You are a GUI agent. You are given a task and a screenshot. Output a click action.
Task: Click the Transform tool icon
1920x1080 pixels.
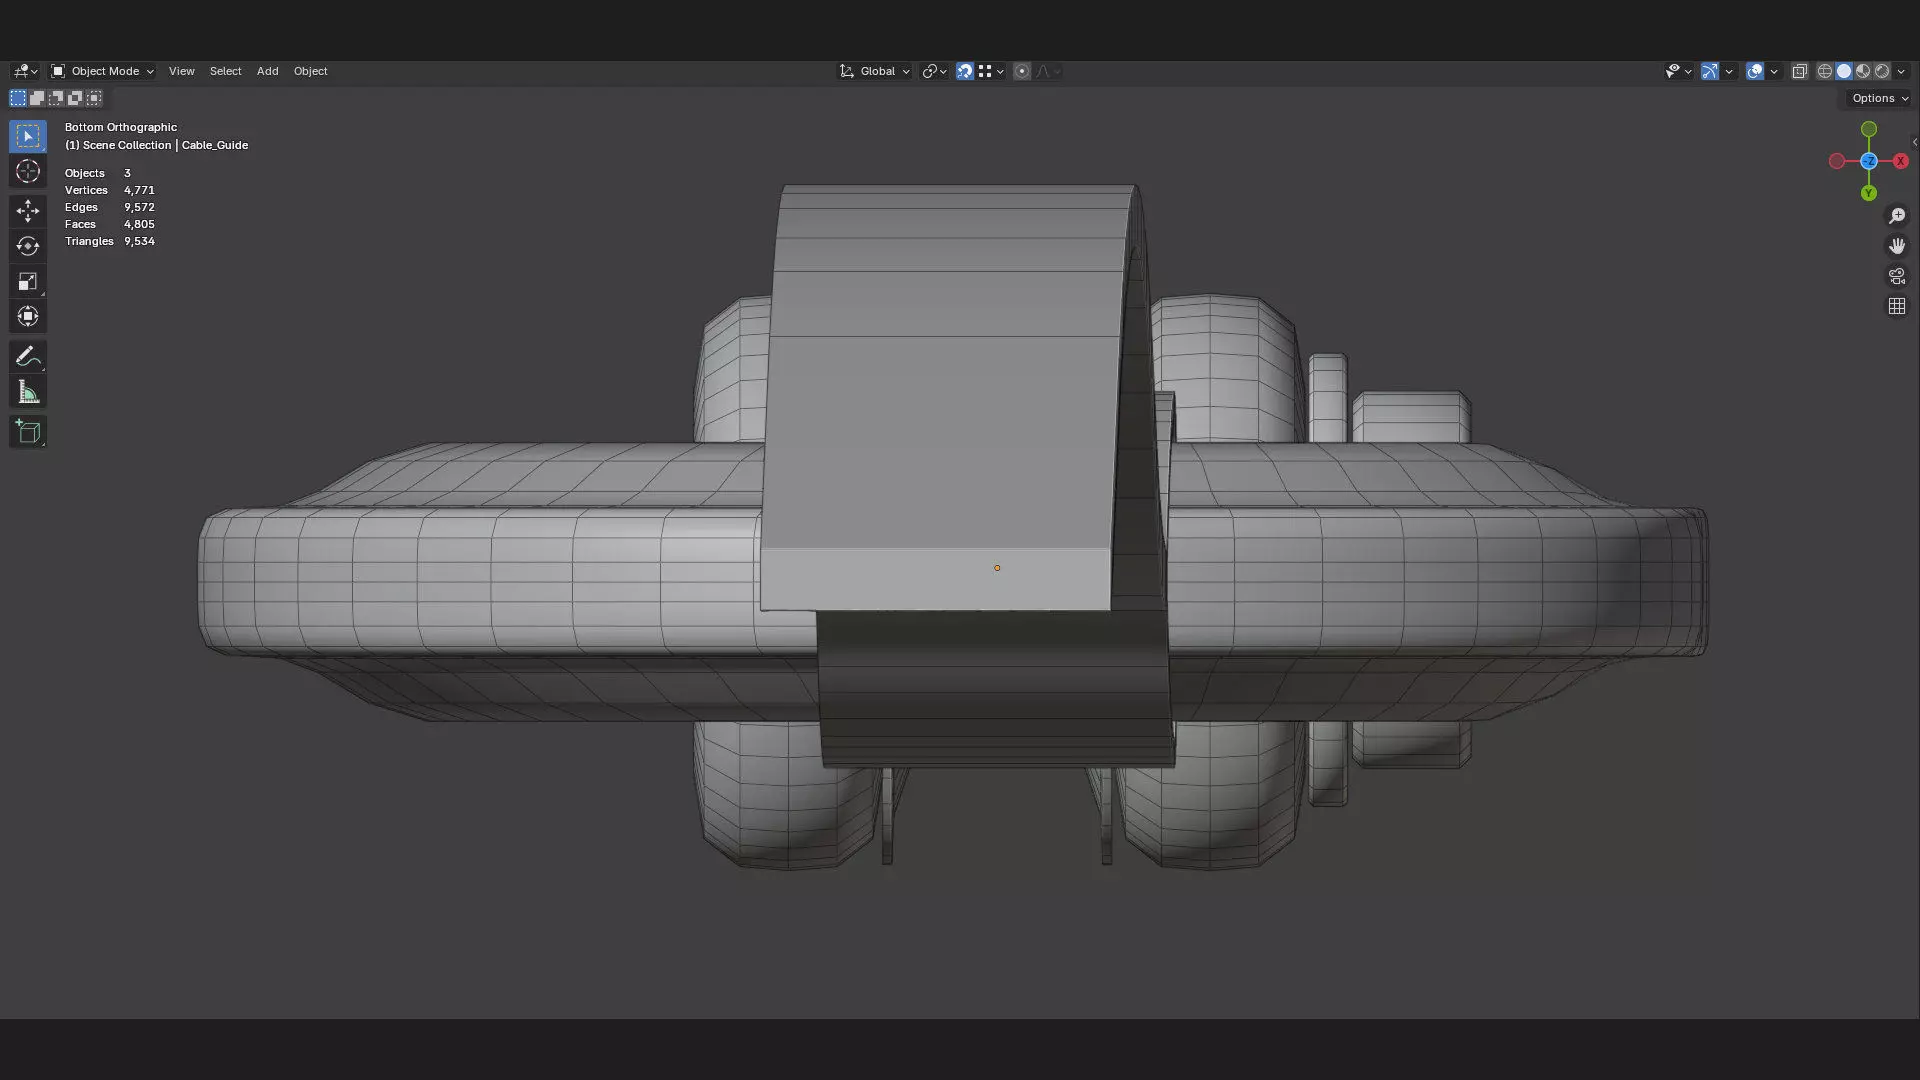point(28,317)
